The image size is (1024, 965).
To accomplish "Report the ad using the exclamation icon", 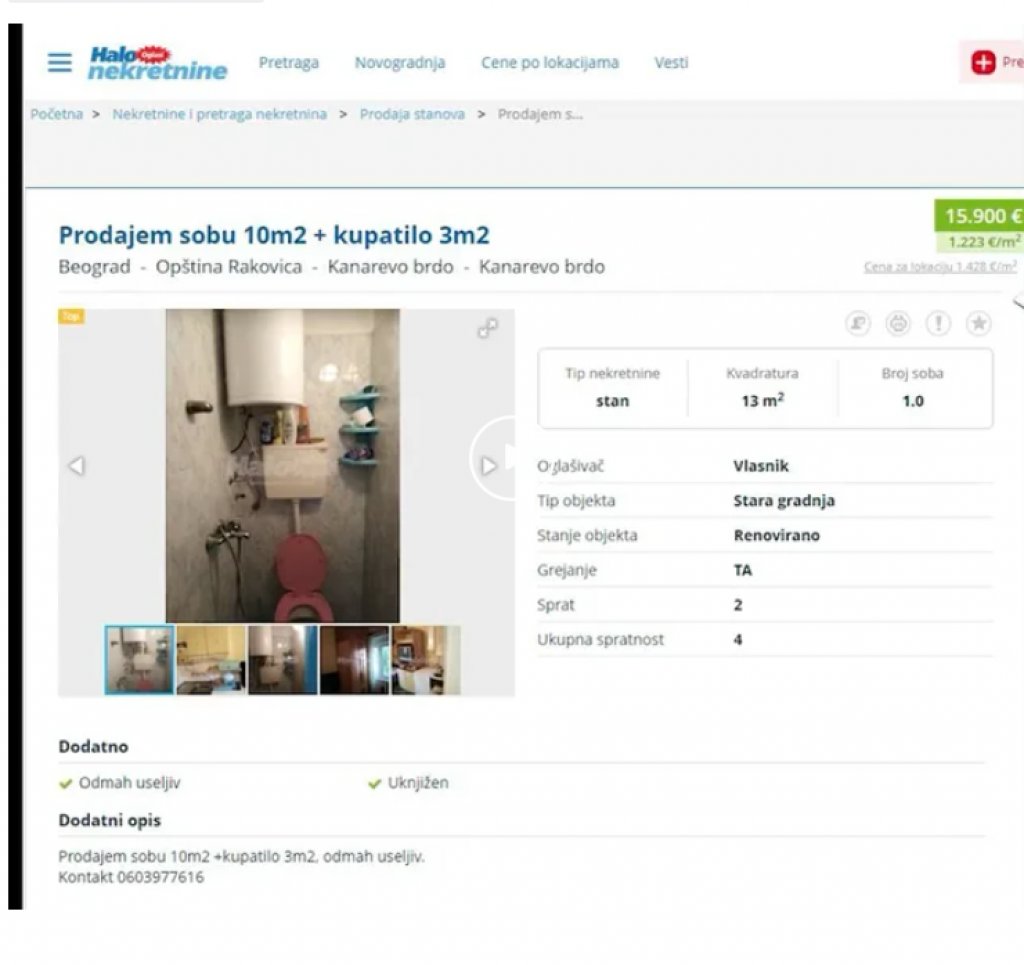I will [938, 323].
